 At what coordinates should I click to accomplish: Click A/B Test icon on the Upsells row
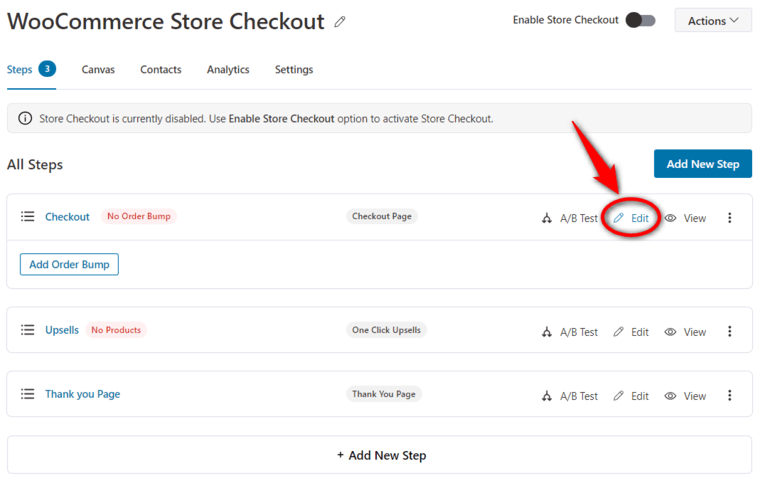(x=547, y=332)
